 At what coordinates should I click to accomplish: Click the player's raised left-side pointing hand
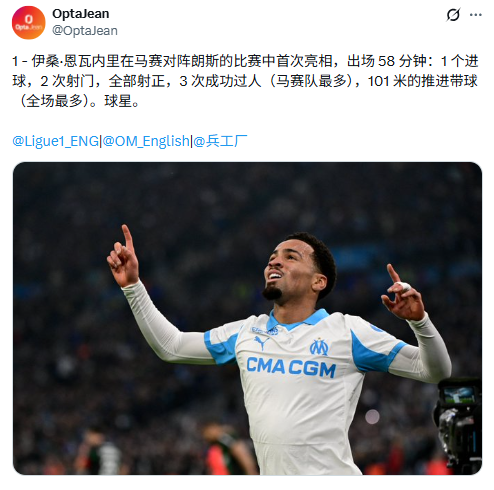(x=124, y=258)
